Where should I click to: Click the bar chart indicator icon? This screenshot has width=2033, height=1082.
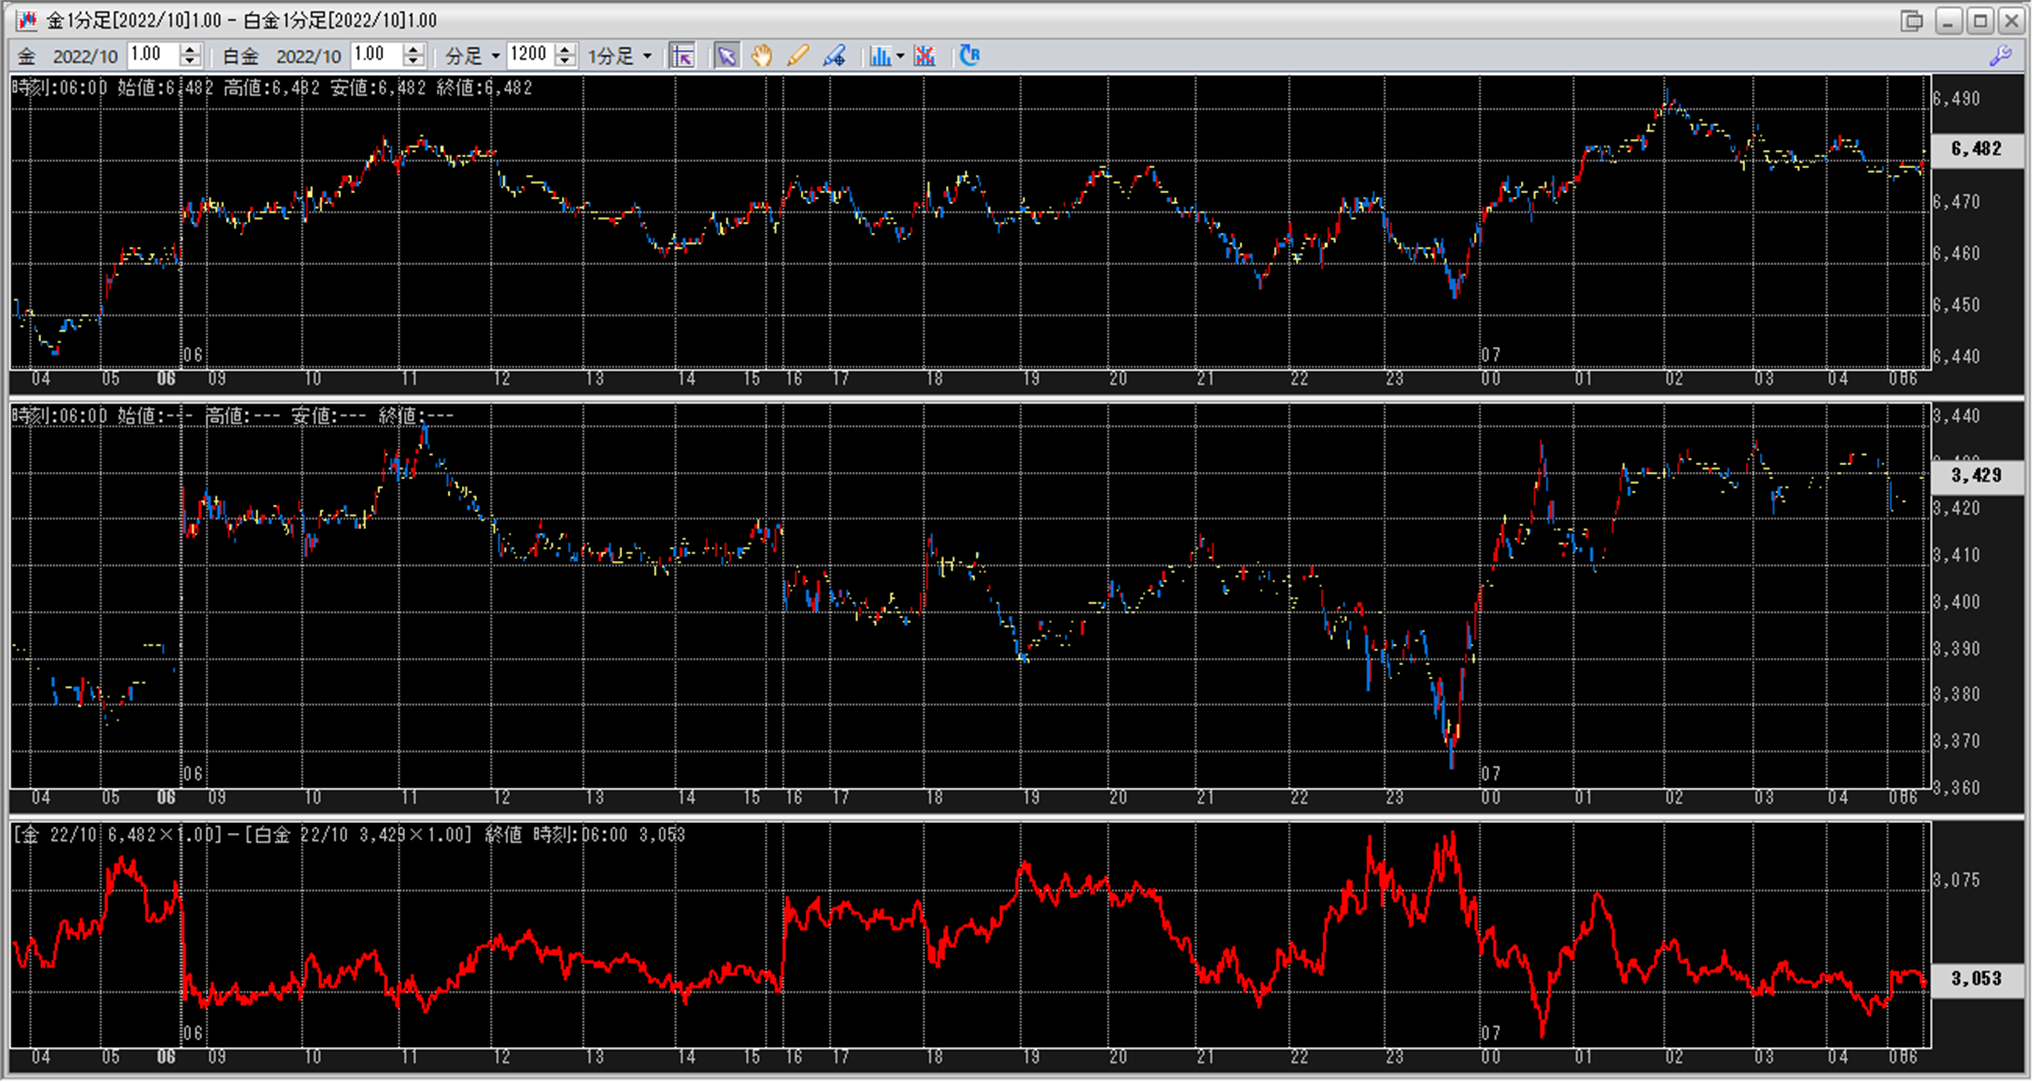coord(879,56)
